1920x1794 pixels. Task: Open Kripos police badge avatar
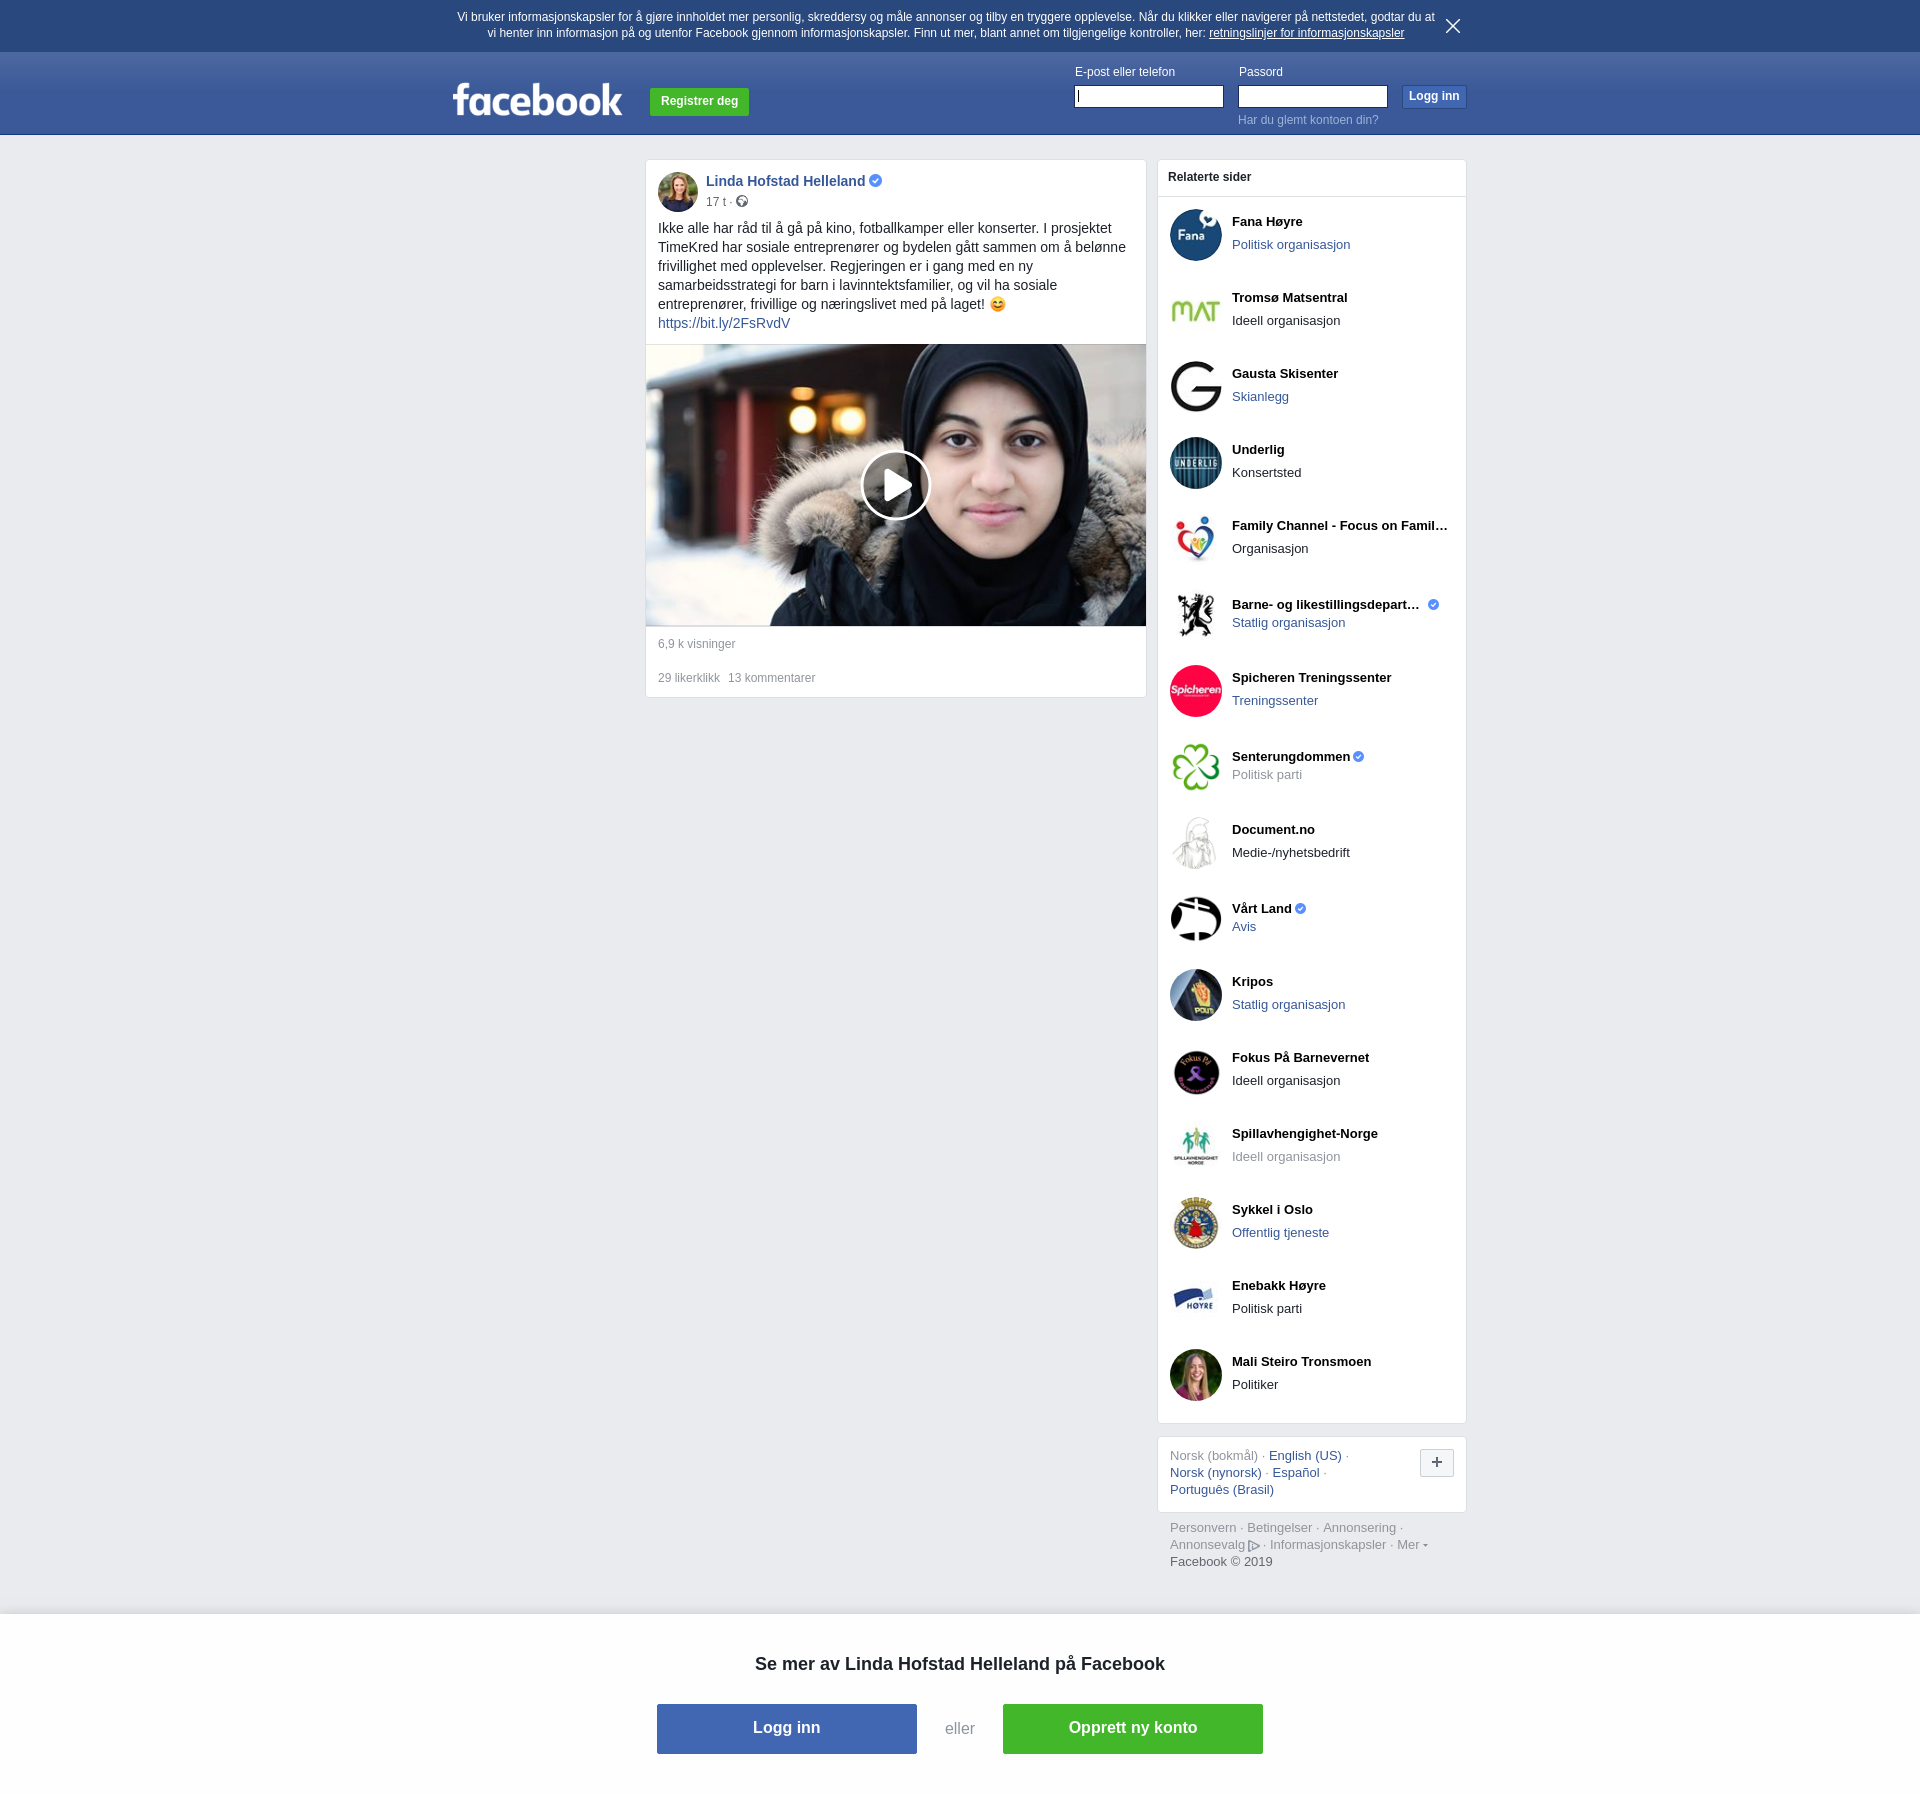click(1196, 995)
